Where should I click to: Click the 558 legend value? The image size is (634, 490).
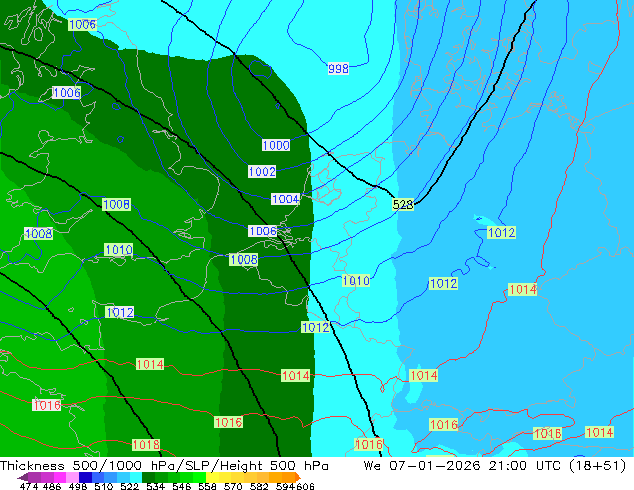coord(207,486)
